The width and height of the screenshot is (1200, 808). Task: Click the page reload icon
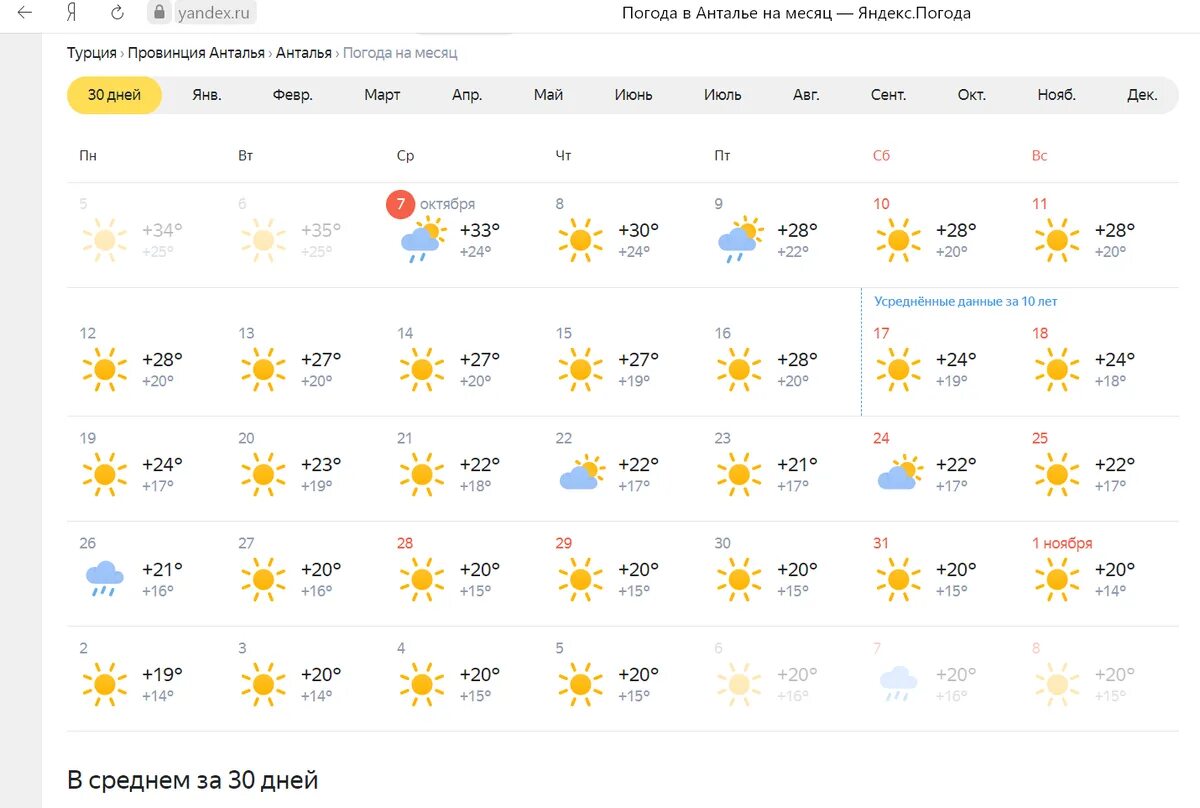pyautogui.click(x=117, y=13)
